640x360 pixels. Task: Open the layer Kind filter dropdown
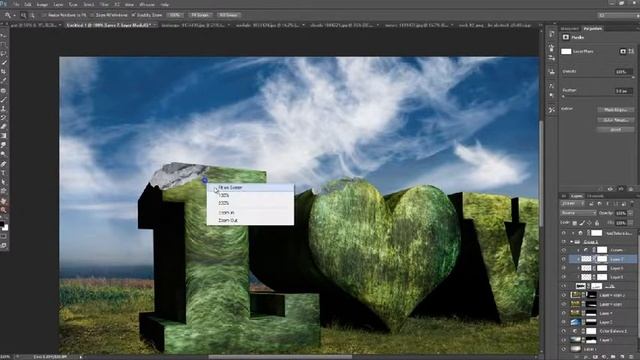[573, 203]
